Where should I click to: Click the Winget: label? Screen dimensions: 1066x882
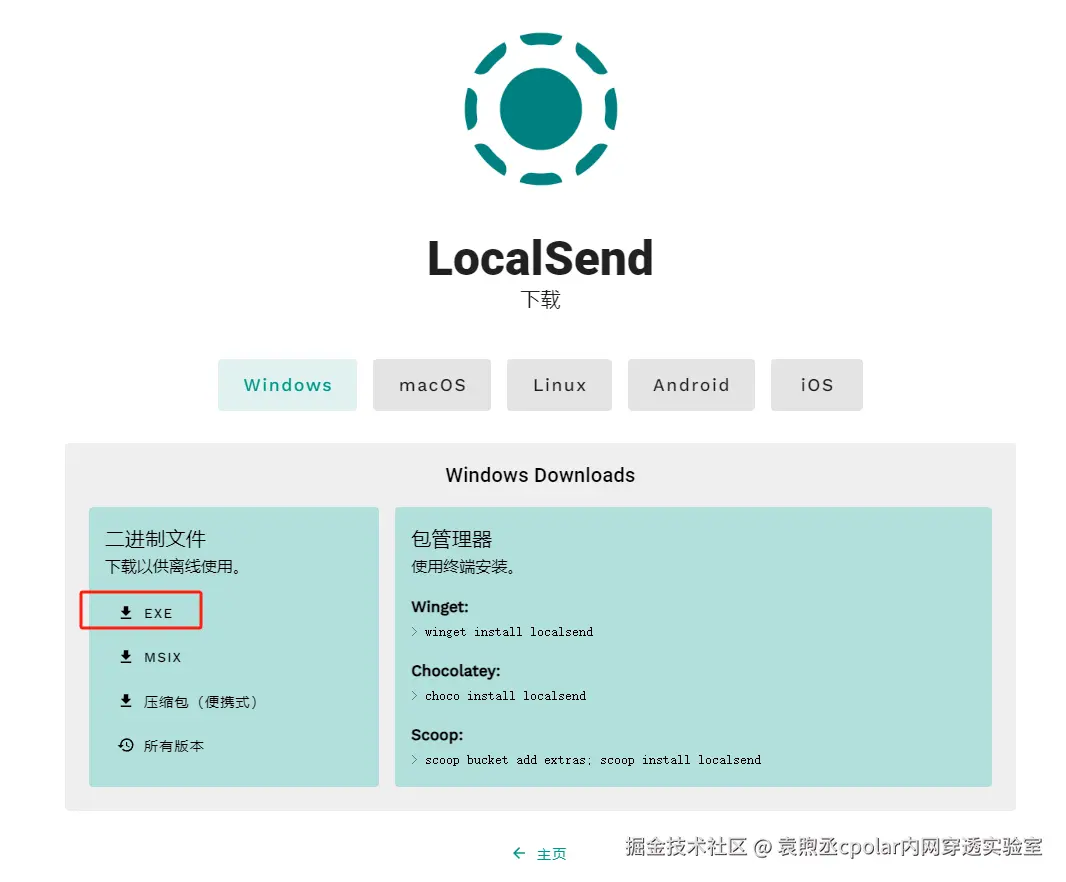(440, 607)
